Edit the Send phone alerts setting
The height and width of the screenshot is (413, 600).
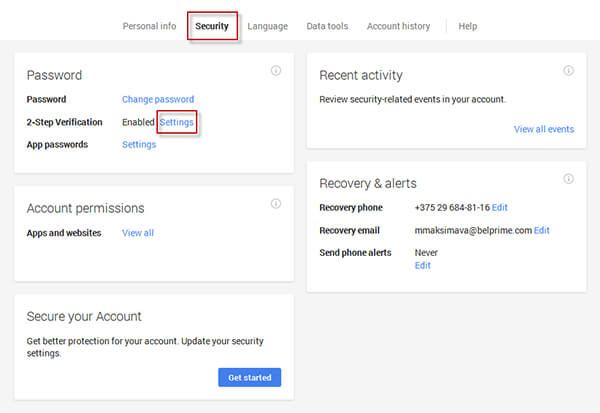[422, 266]
